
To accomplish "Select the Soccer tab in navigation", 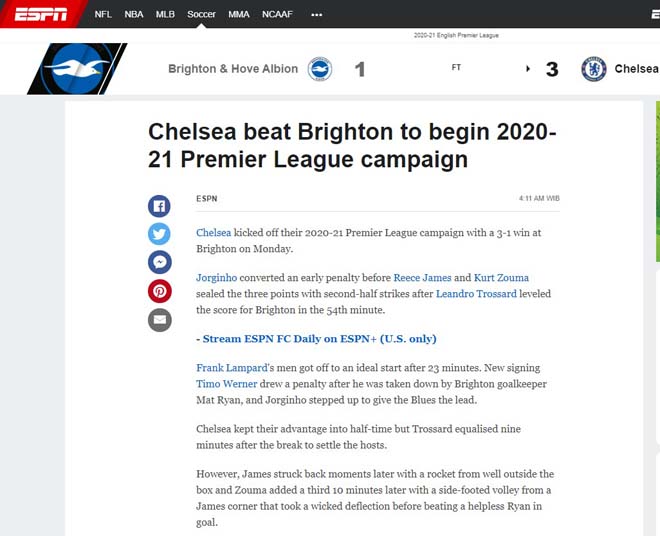I will pos(201,15).
